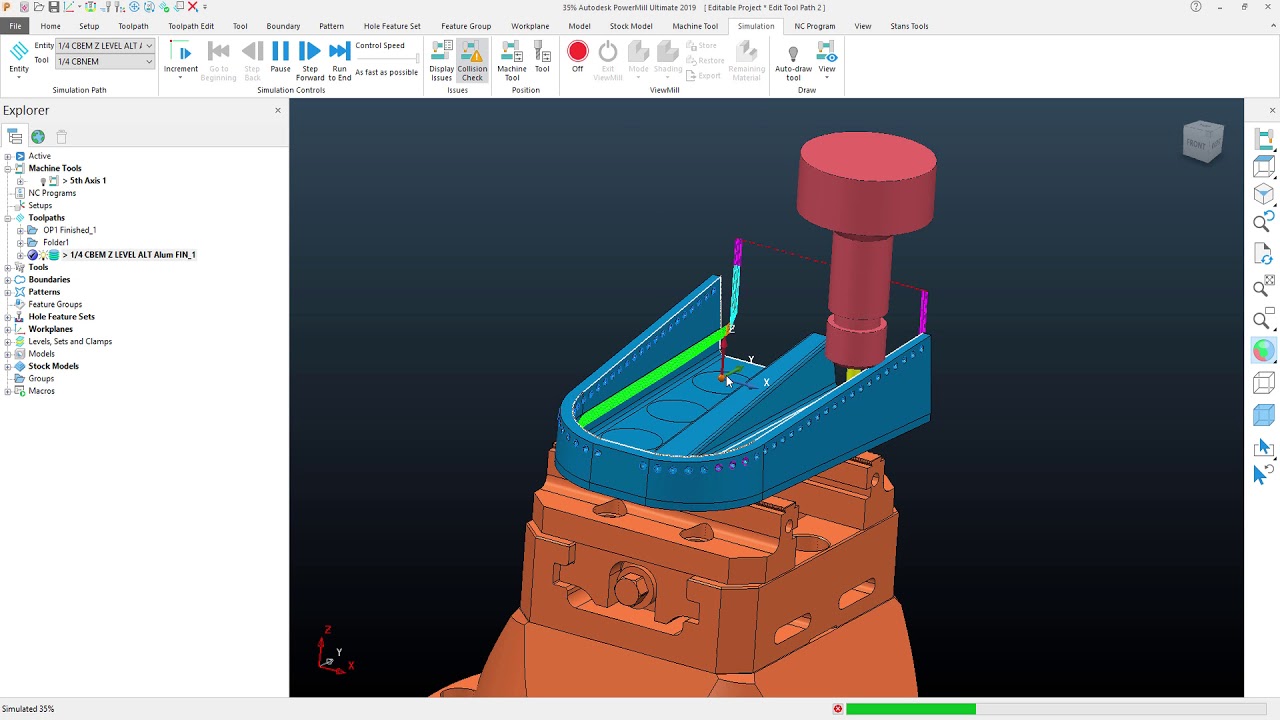Expand the OP1 Finished_1 folder
Screen dimensions: 1280x720
(x=20, y=230)
